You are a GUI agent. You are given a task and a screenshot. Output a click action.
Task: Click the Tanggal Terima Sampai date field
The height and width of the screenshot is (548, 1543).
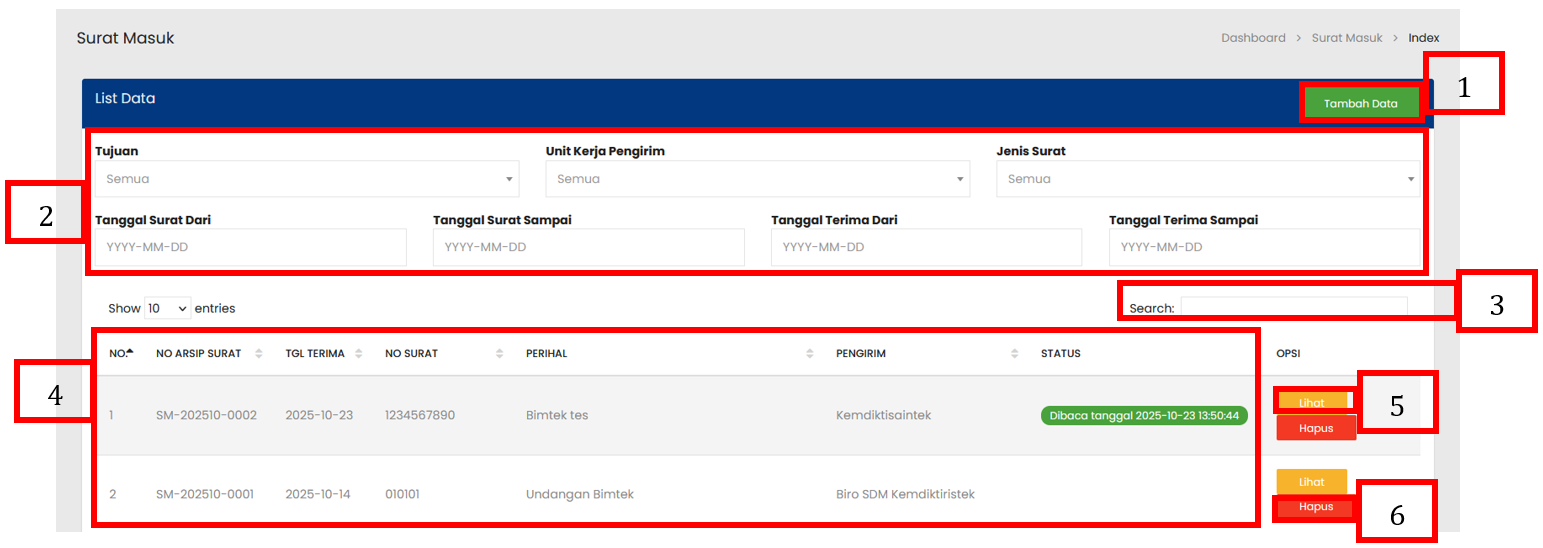coord(1264,247)
